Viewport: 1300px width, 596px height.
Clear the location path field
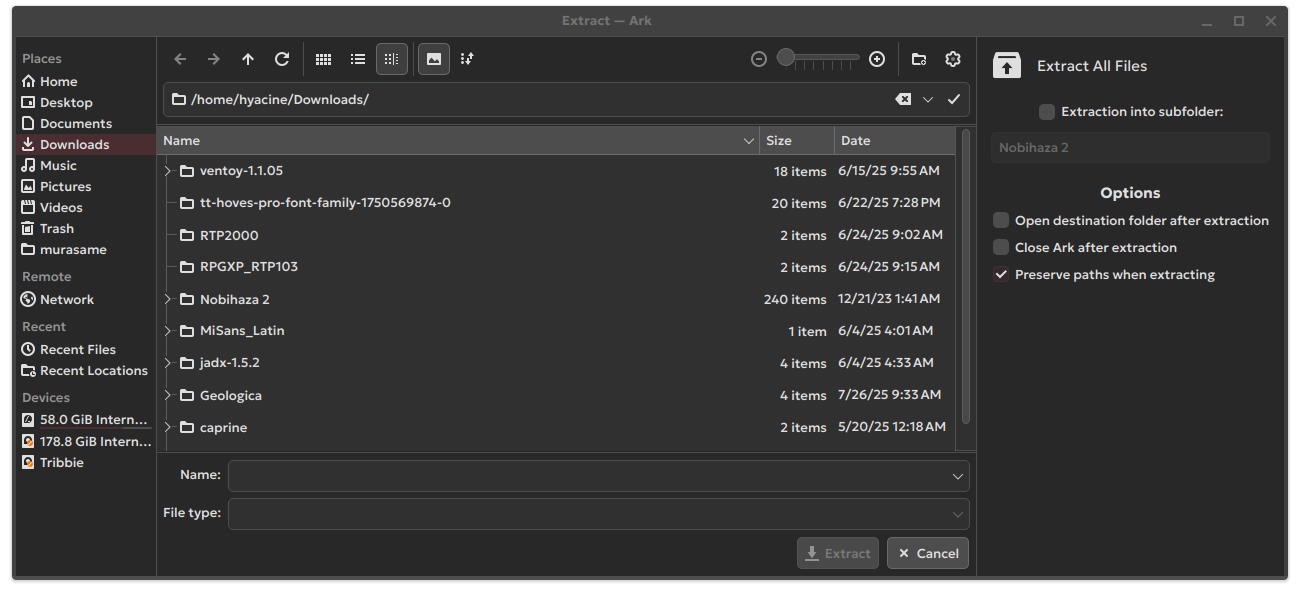click(x=902, y=100)
